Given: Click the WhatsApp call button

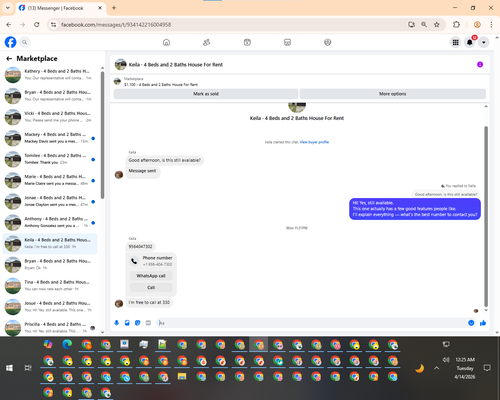Looking at the screenshot, I should (151, 276).
